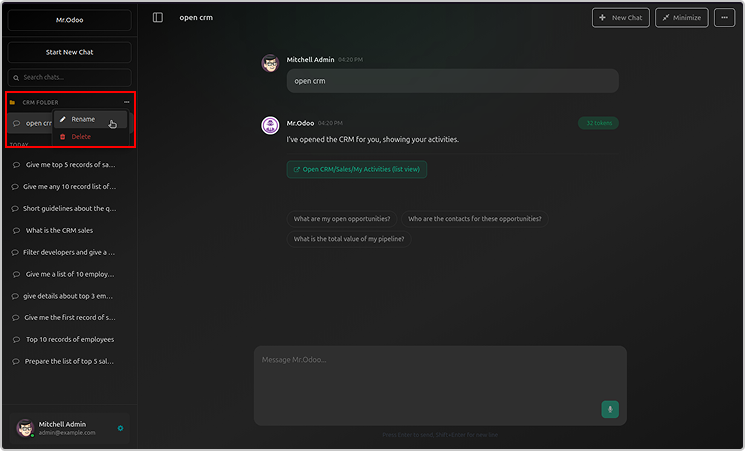Open the top-right more options button
The image size is (745, 451).
click(725, 17)
